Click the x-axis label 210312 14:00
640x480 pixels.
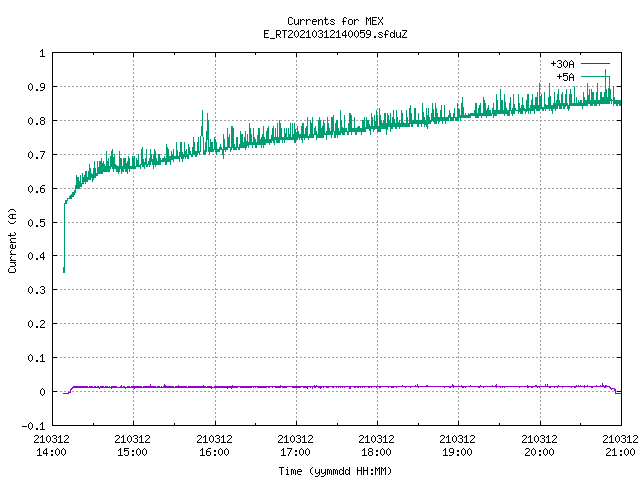[x=51, y=445]
